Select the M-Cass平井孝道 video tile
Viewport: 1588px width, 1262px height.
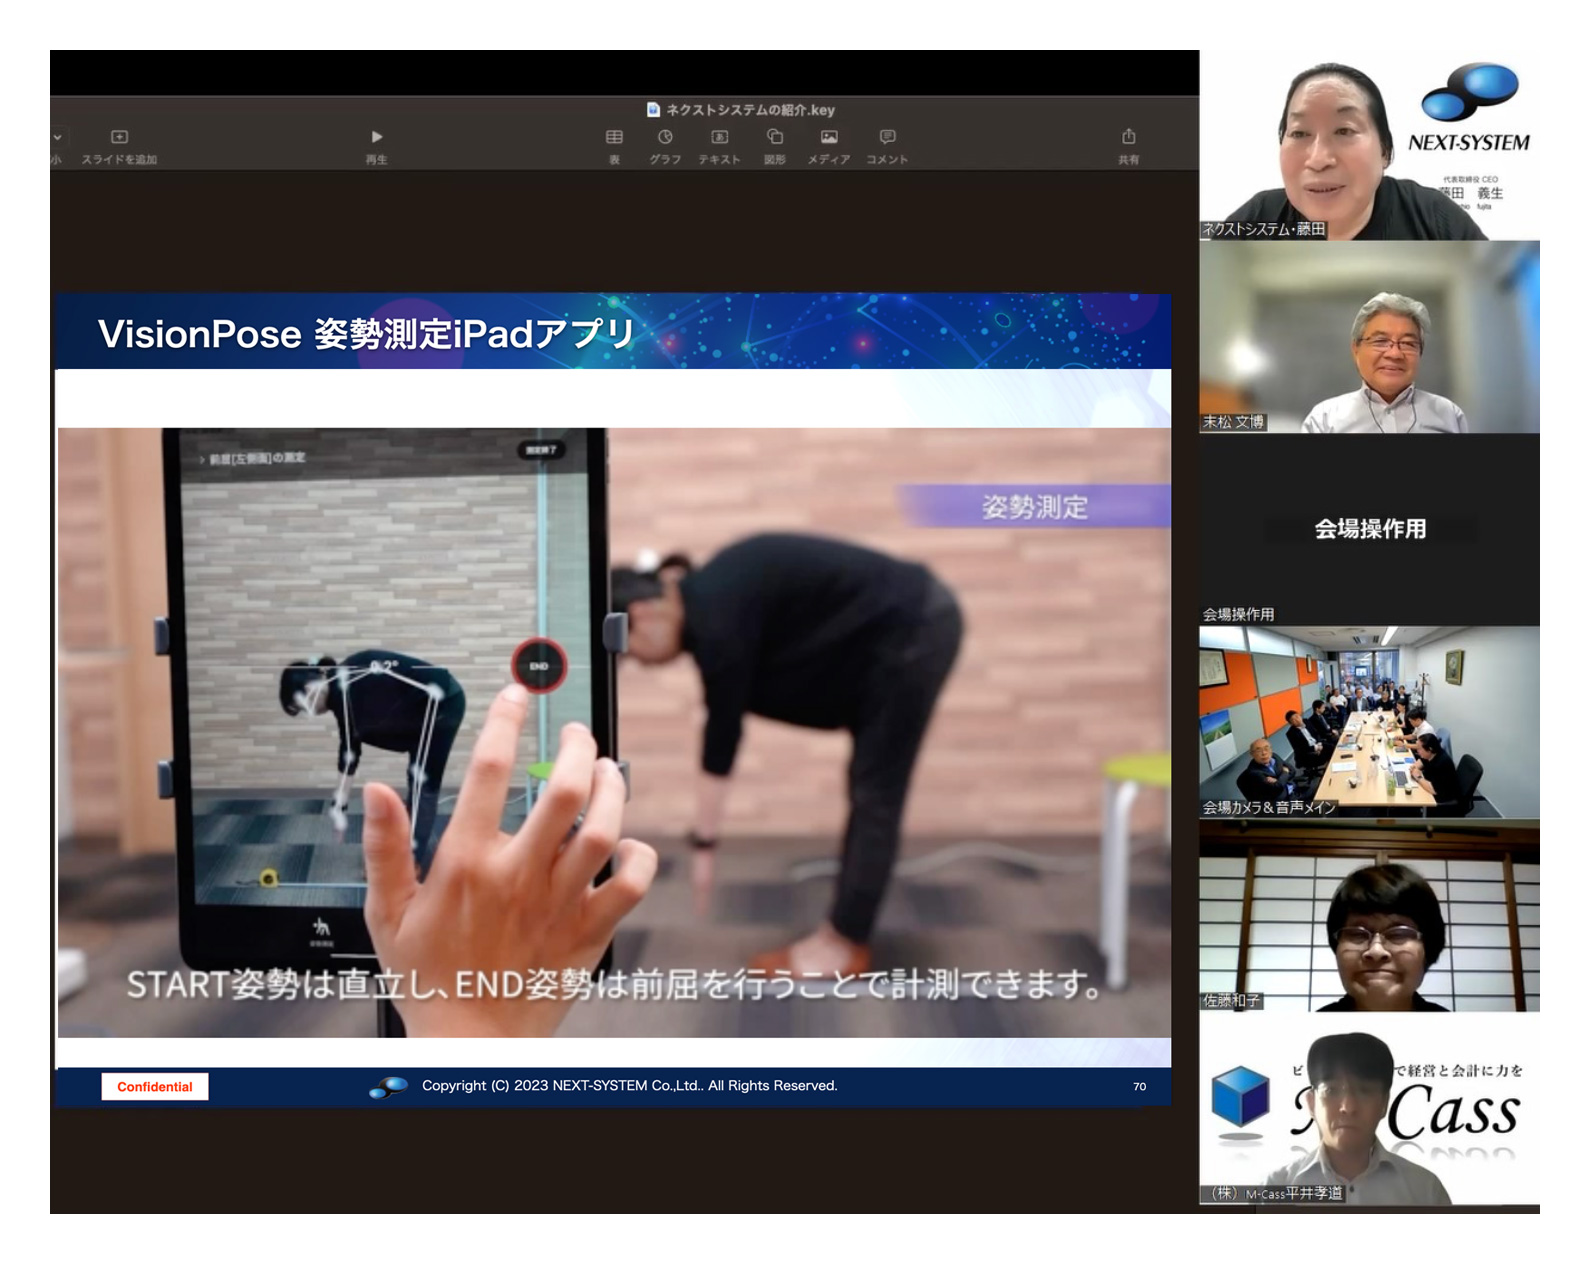pos(1369,1108)
